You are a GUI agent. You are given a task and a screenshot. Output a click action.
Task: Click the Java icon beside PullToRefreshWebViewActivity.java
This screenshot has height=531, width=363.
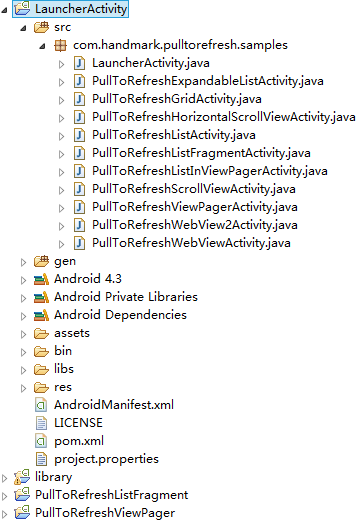coord(80,243)
